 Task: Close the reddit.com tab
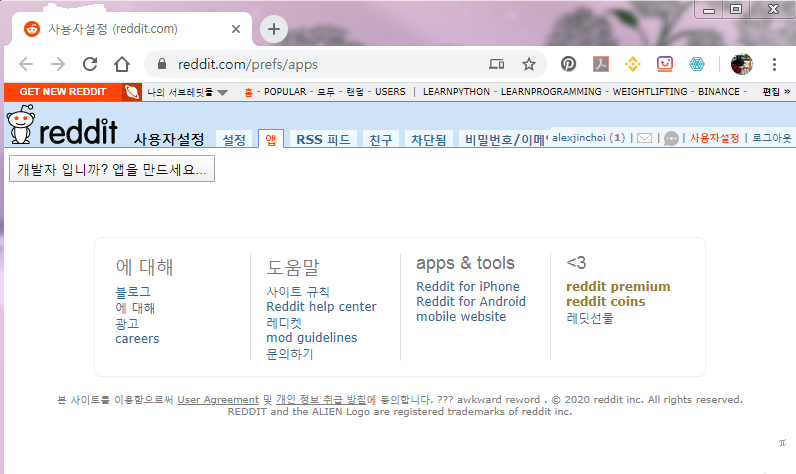[236, 29]
